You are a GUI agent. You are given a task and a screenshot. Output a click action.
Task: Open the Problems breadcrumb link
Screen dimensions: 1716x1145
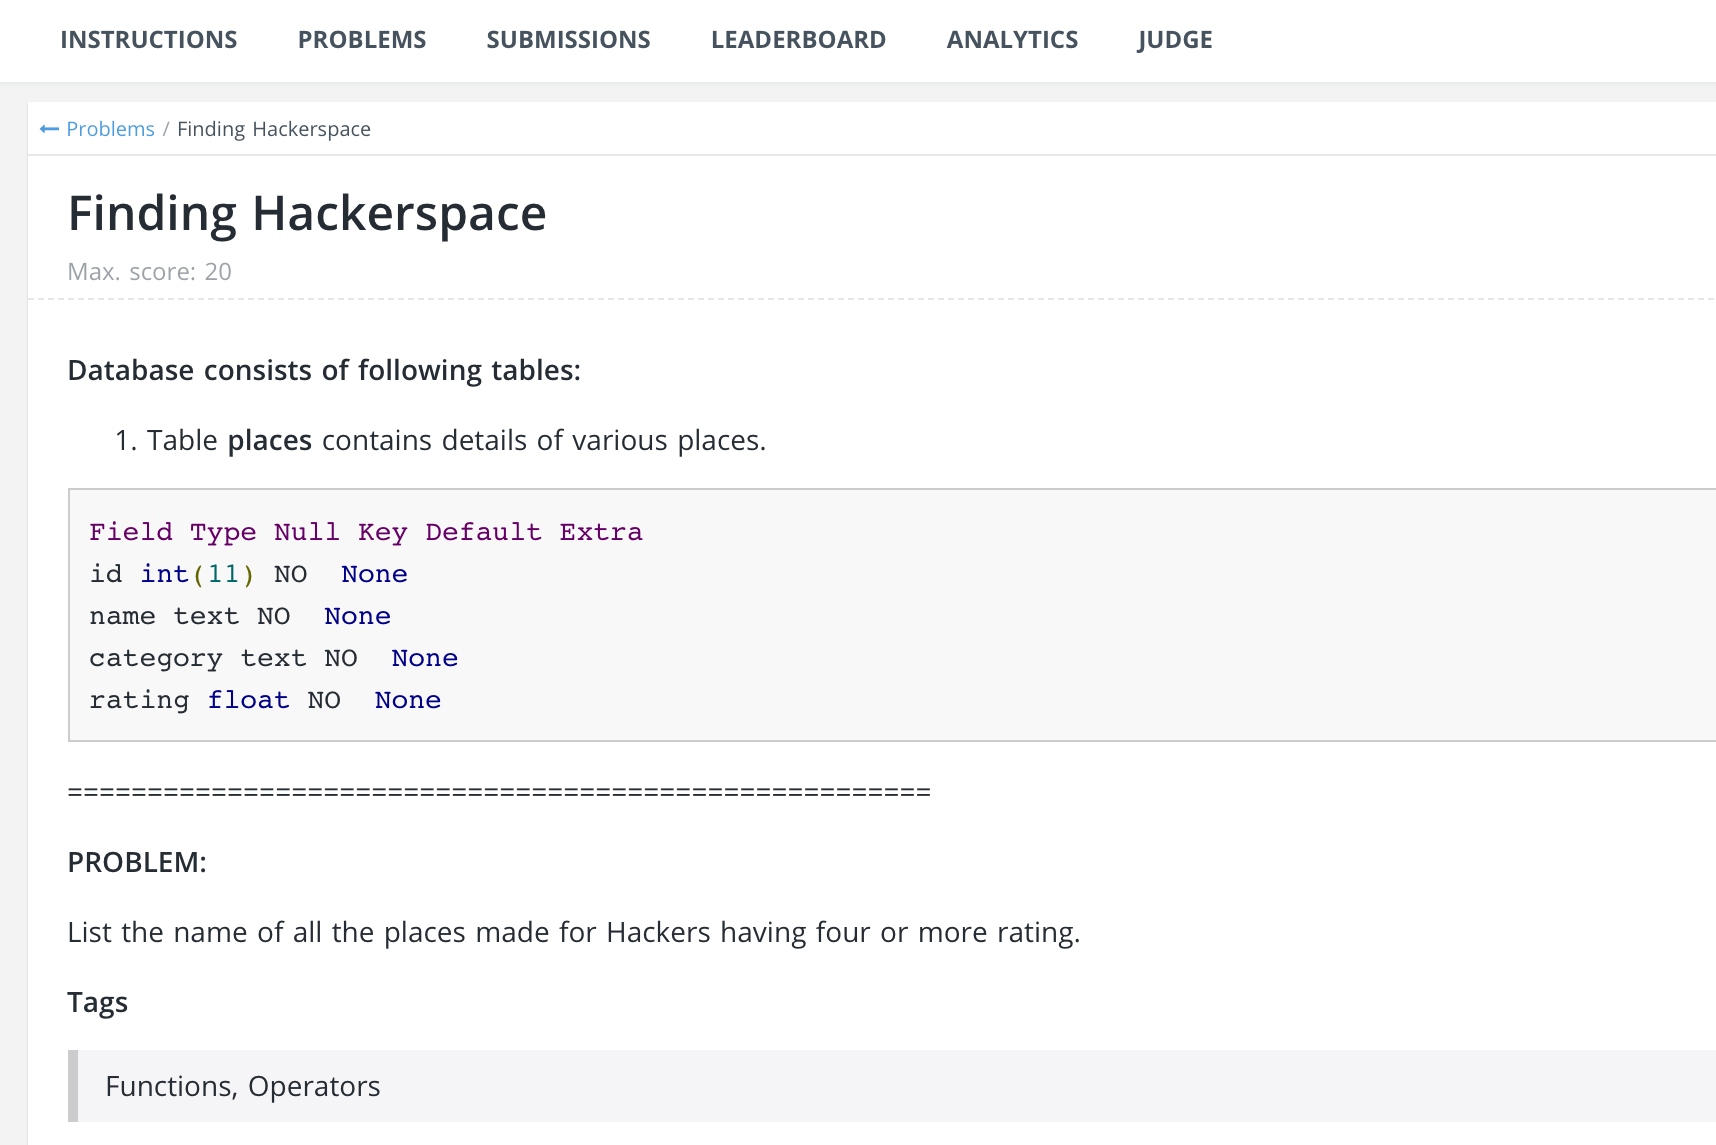[110, 129]
